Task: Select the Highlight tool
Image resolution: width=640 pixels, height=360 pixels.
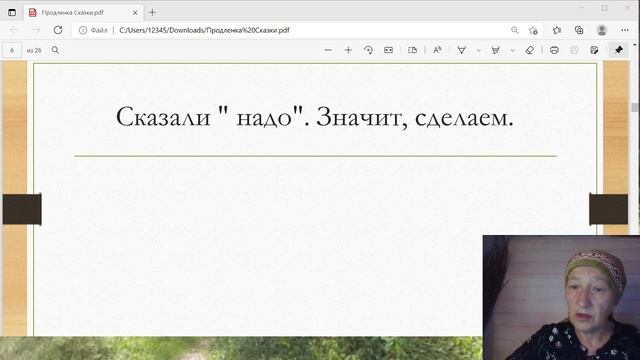Action: click(496, 50)
